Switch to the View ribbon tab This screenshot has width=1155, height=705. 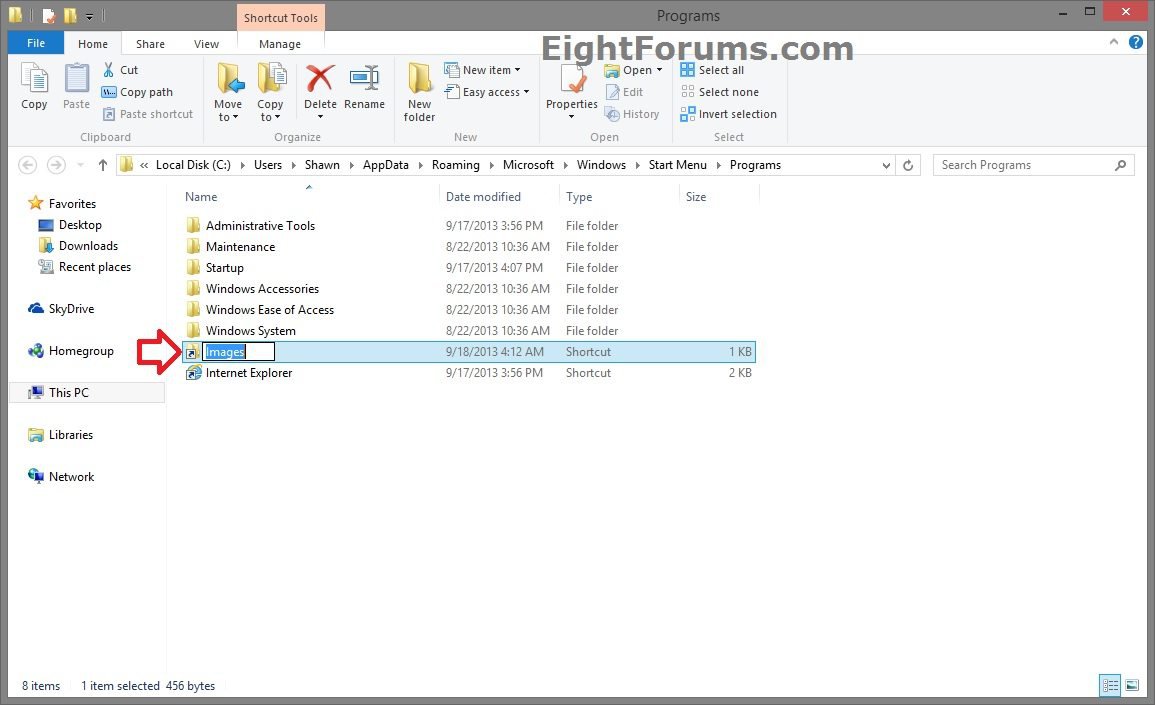pos(206,44)
